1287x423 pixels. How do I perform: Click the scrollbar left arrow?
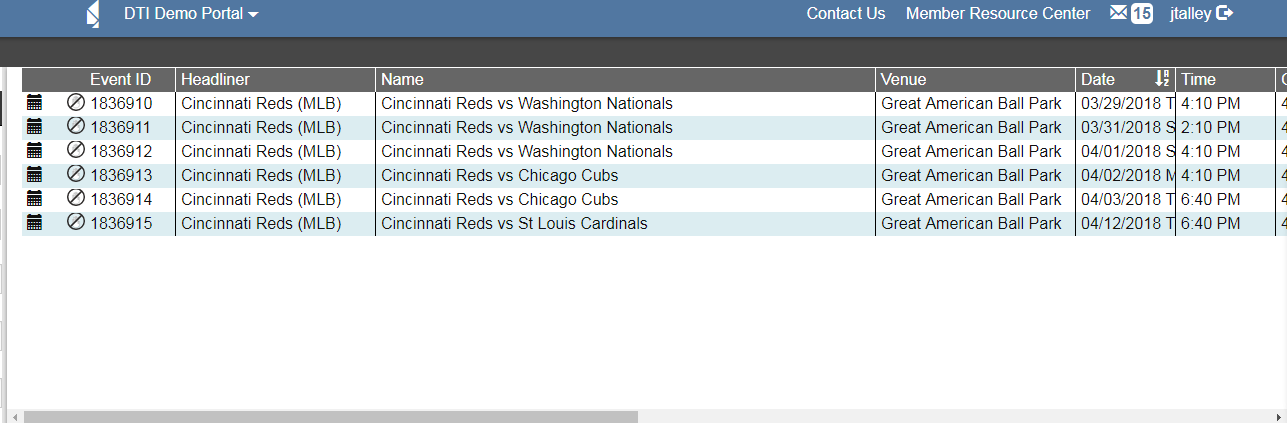point(14,416)
